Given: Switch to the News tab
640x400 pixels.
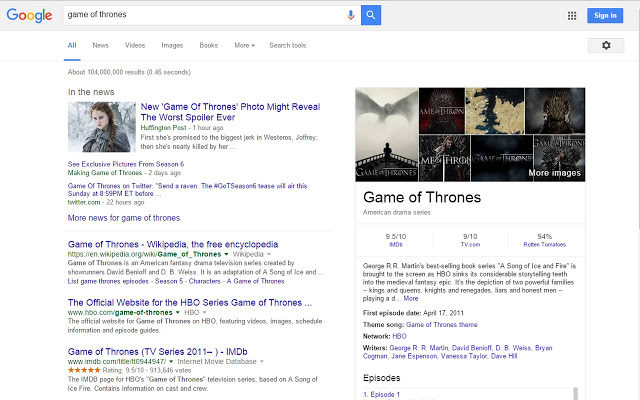Looking at the screenshot, I should click(x=100, y=45).
